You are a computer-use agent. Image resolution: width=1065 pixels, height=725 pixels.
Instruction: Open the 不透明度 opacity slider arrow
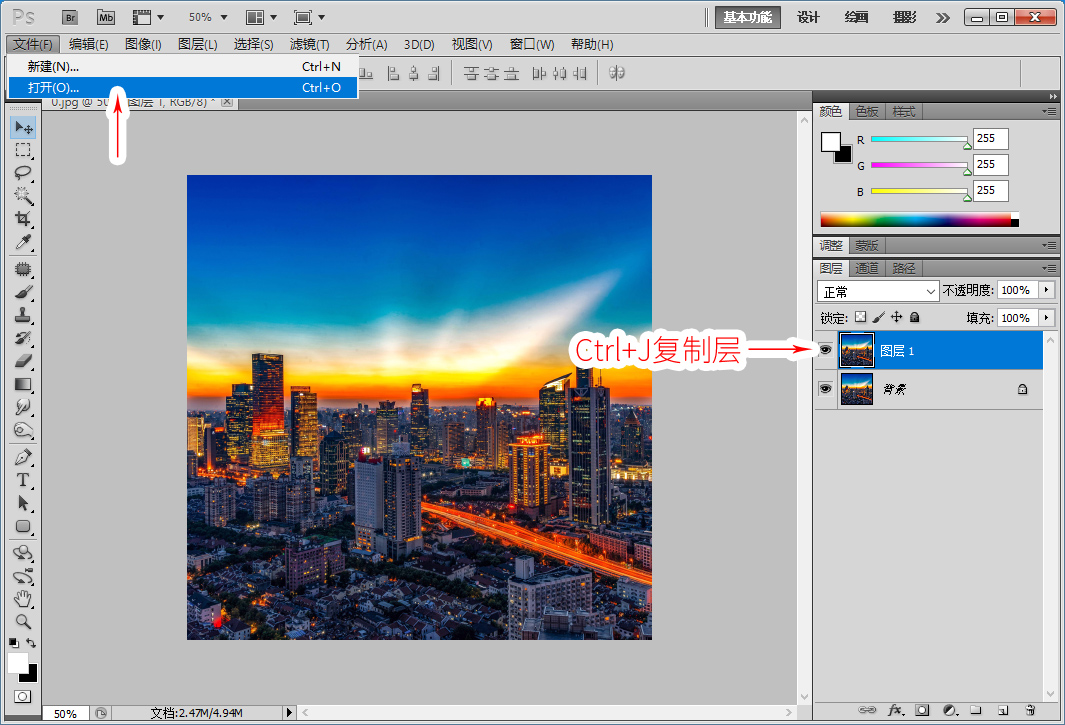point(1047,290)
